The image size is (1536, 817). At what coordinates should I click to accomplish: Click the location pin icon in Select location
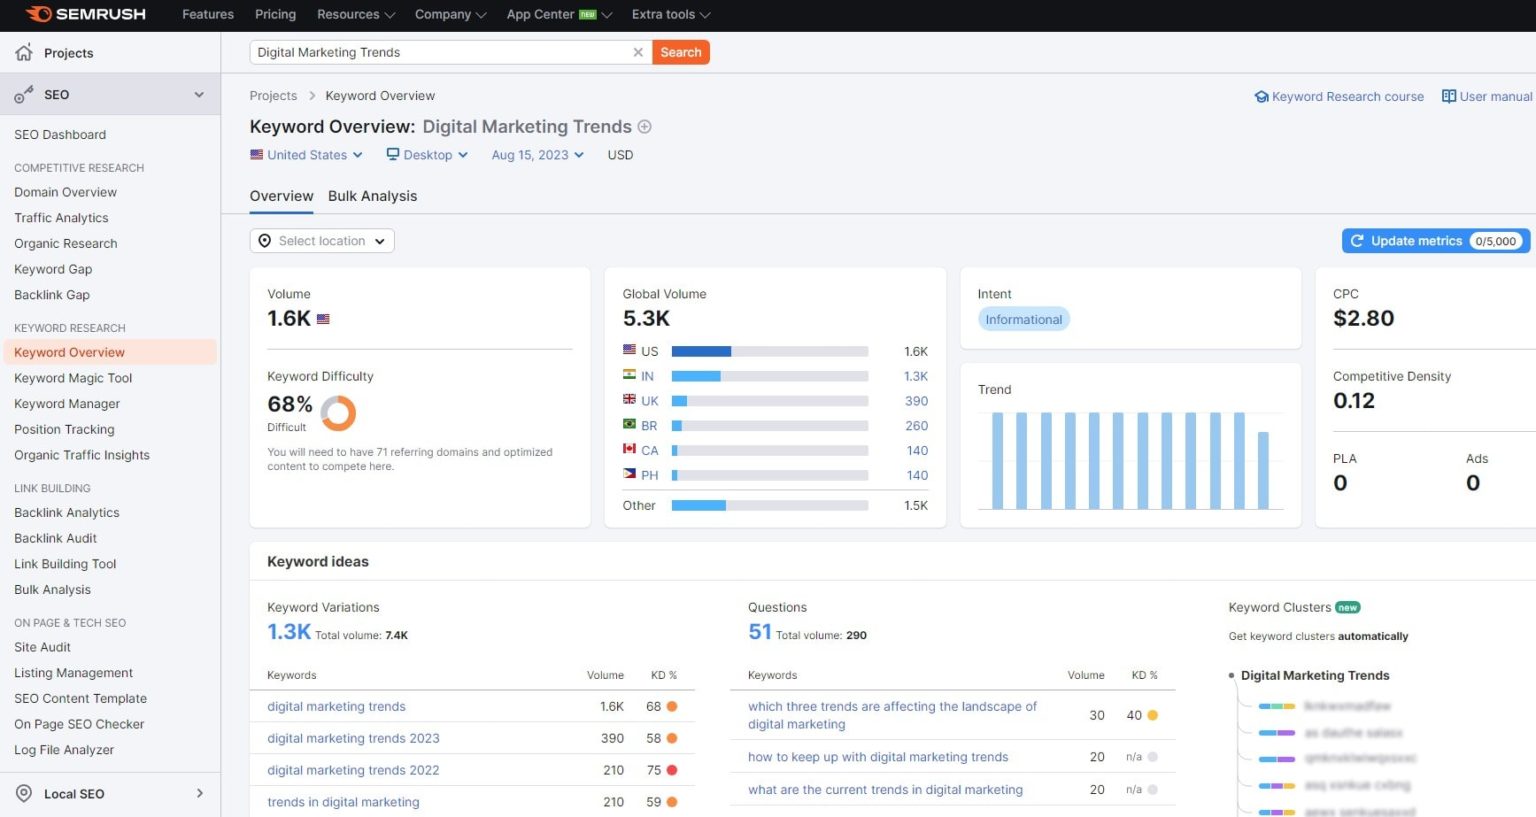(265, 241)
